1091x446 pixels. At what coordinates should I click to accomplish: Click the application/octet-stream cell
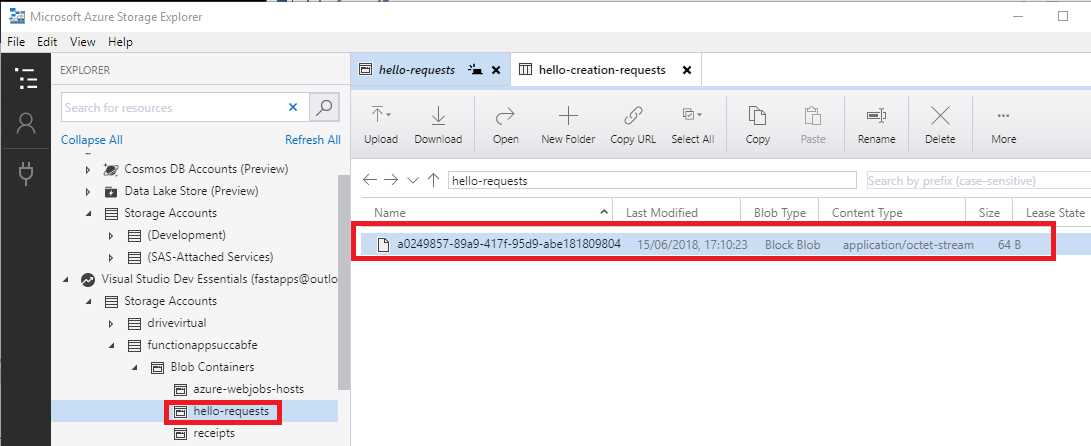908,245
